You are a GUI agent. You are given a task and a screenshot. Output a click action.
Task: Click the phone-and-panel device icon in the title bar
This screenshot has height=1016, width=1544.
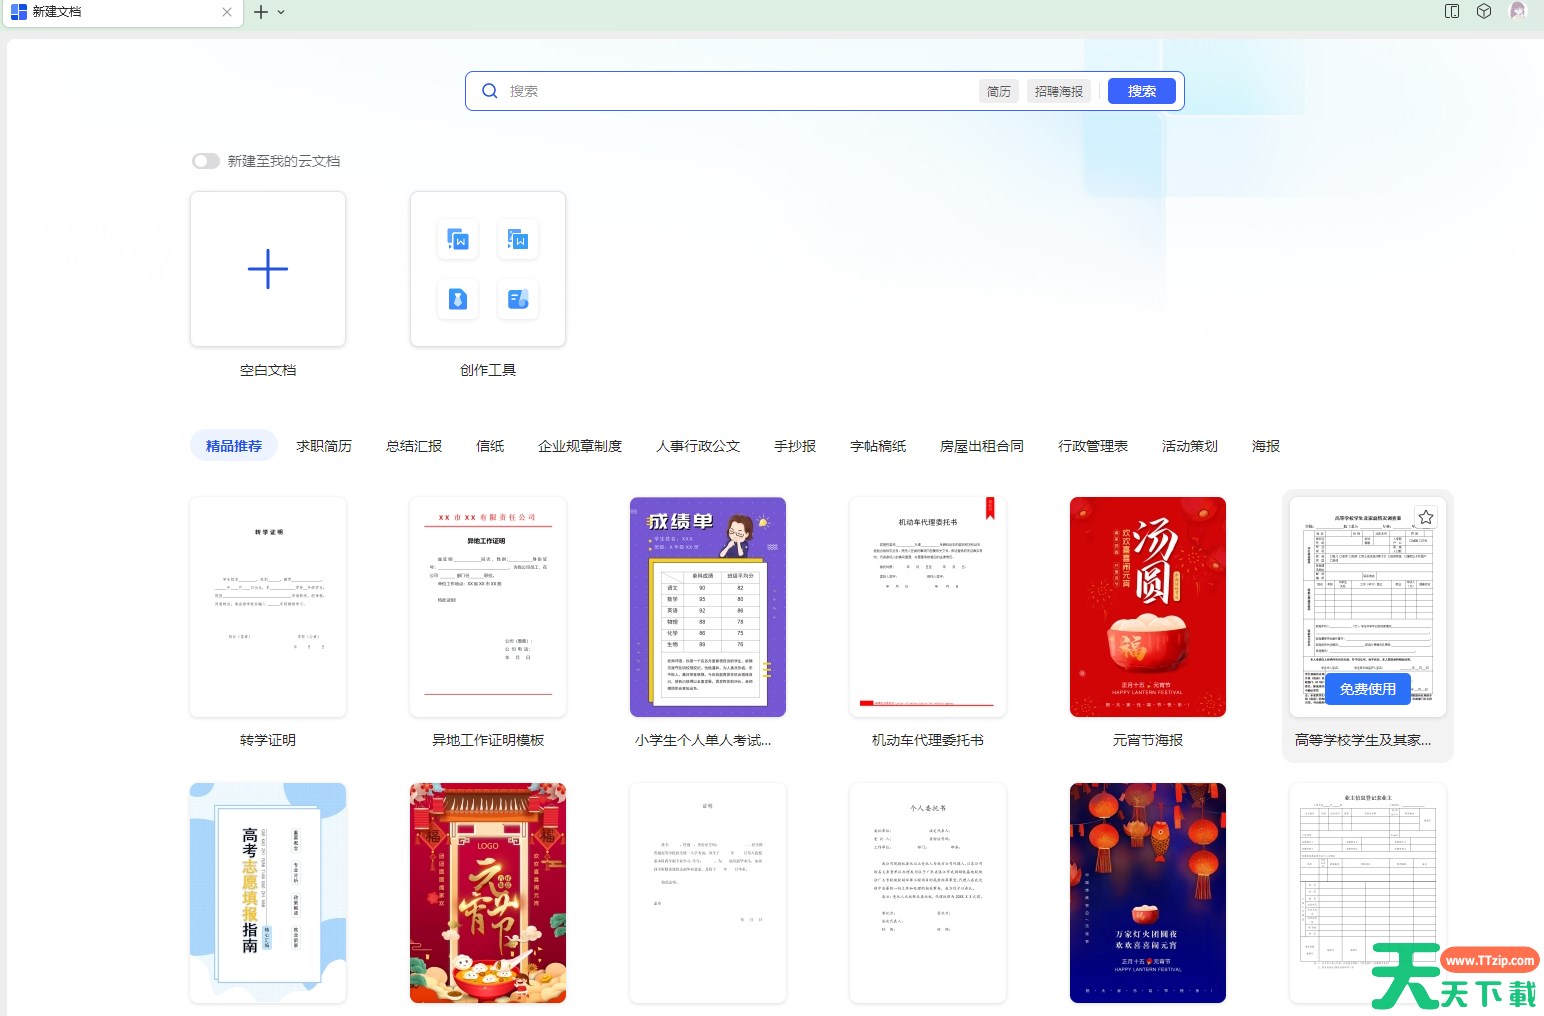click(x=1452, y=11)
